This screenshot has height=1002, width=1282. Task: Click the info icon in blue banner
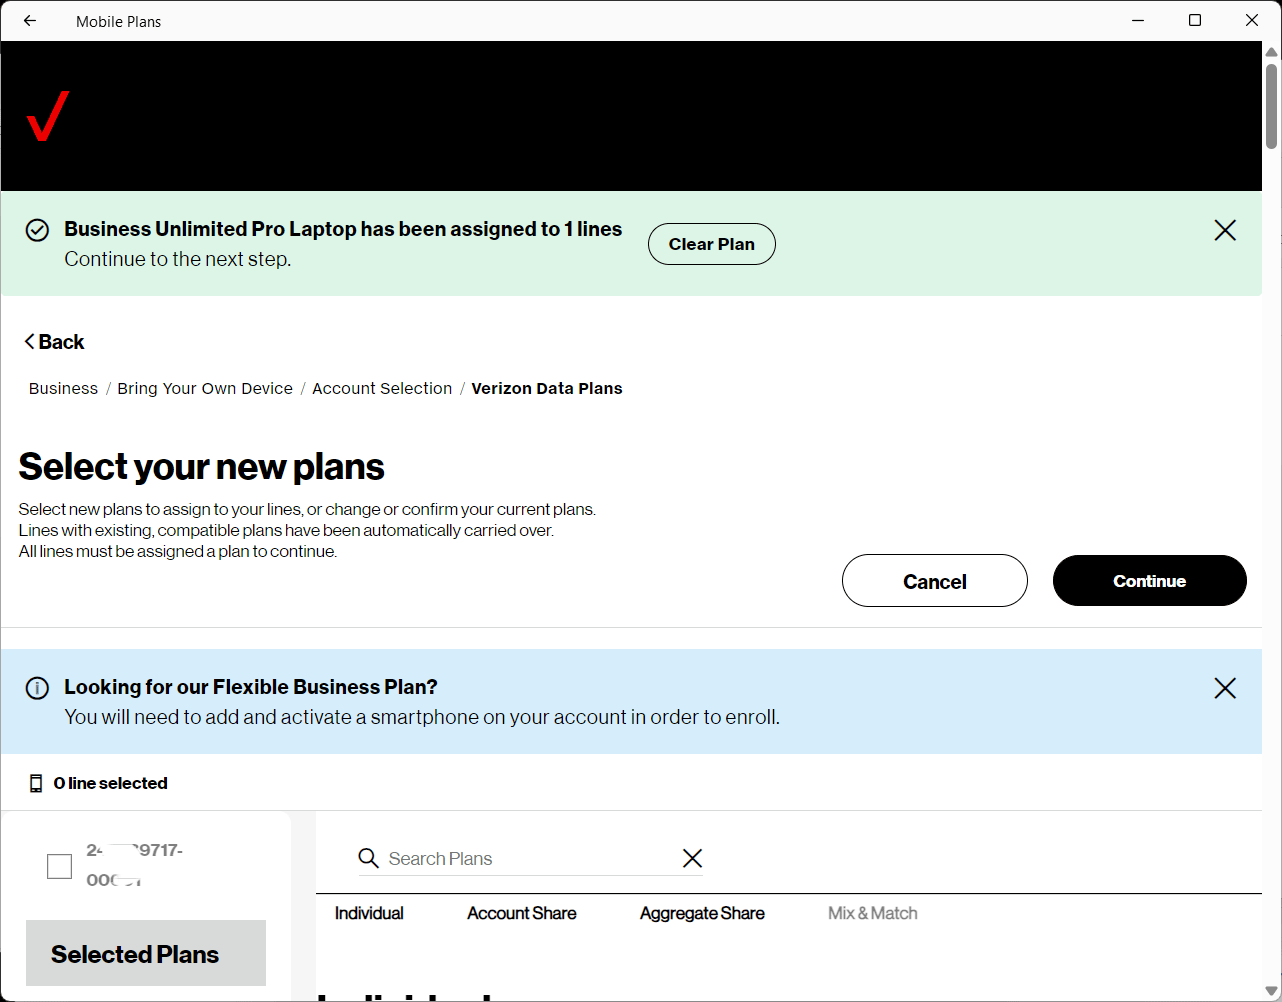tap(37, 688)
